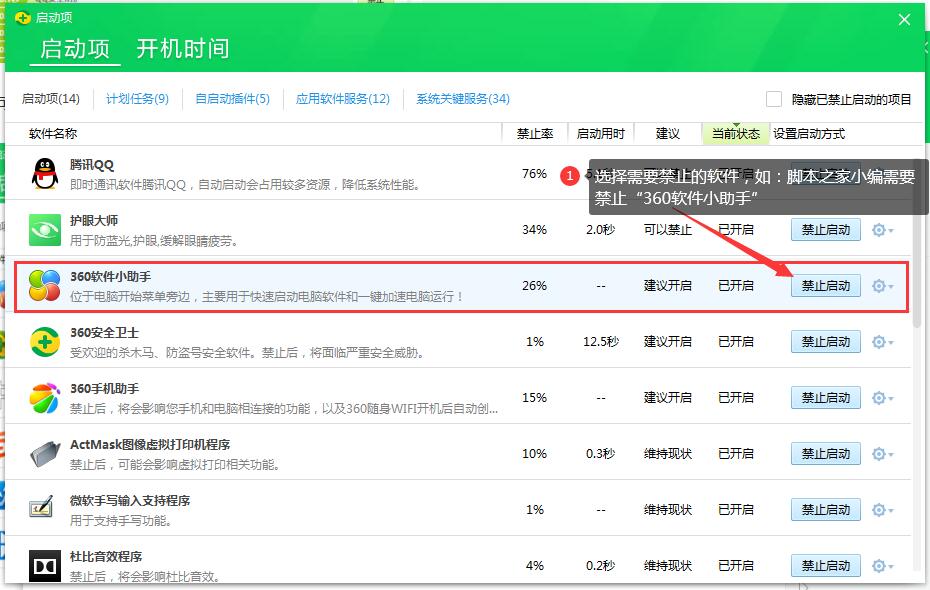930x590 pixels.
Task: Open gear dropdown for 护眼大师 row
Action: point(882,230)
